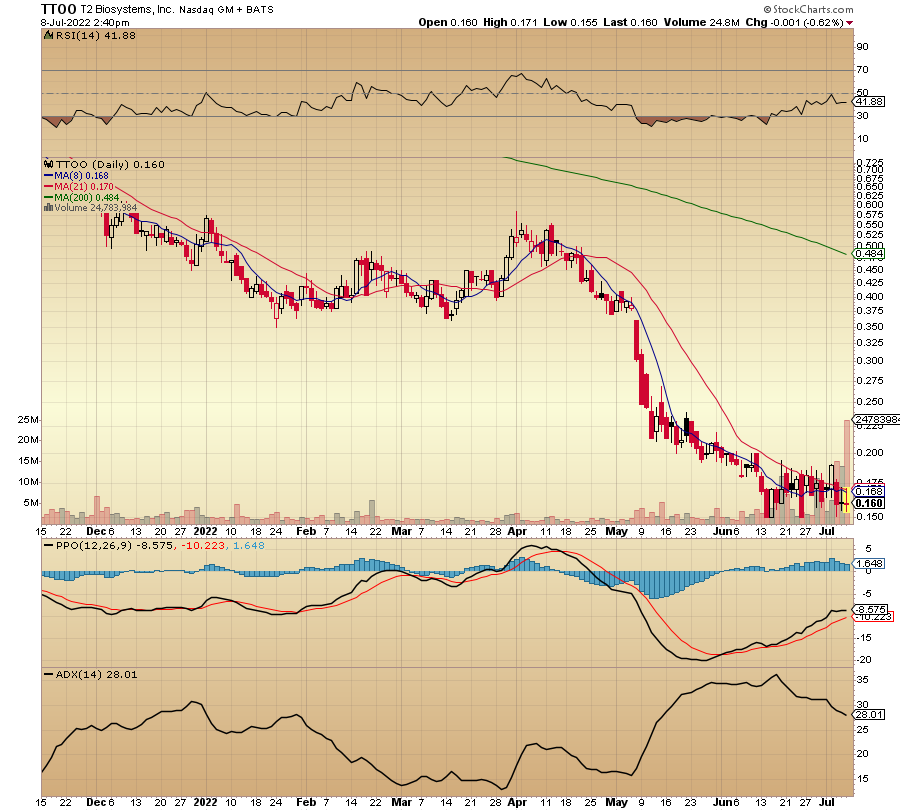Click the red MA(21) 0.170 legend entry
Image resolution: width=900 pixels, height=811 pixels.
point(79,187)
